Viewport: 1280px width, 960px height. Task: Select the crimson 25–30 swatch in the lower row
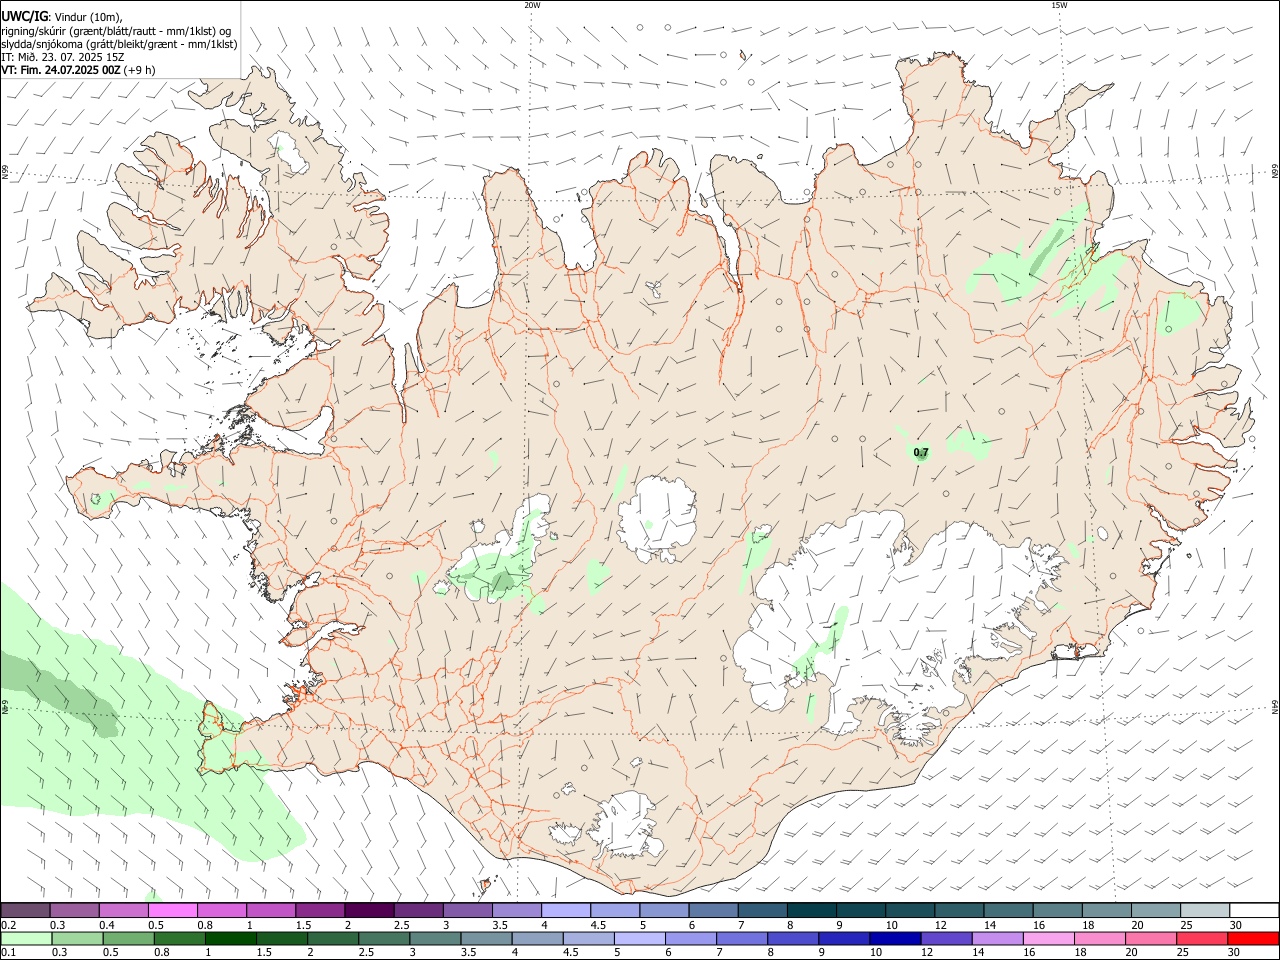pos(1203,938)
